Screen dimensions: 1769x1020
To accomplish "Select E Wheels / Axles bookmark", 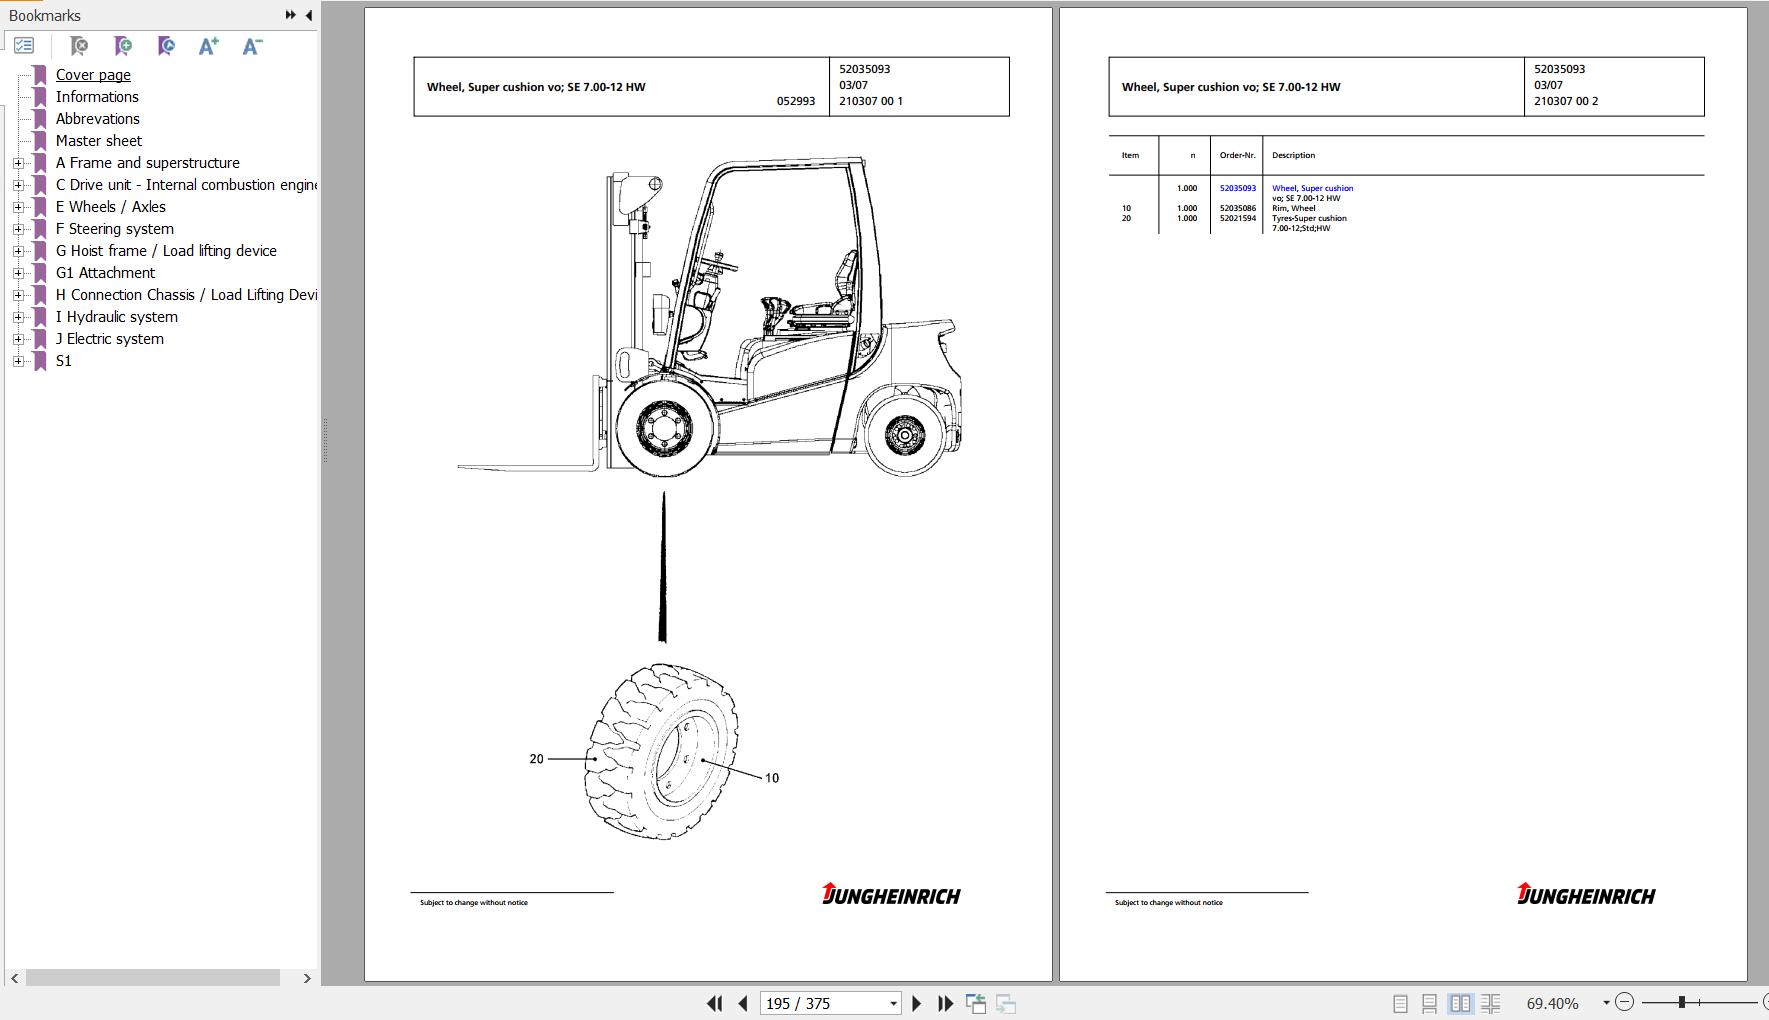I will pyautogui.click(x=111, y=207).
